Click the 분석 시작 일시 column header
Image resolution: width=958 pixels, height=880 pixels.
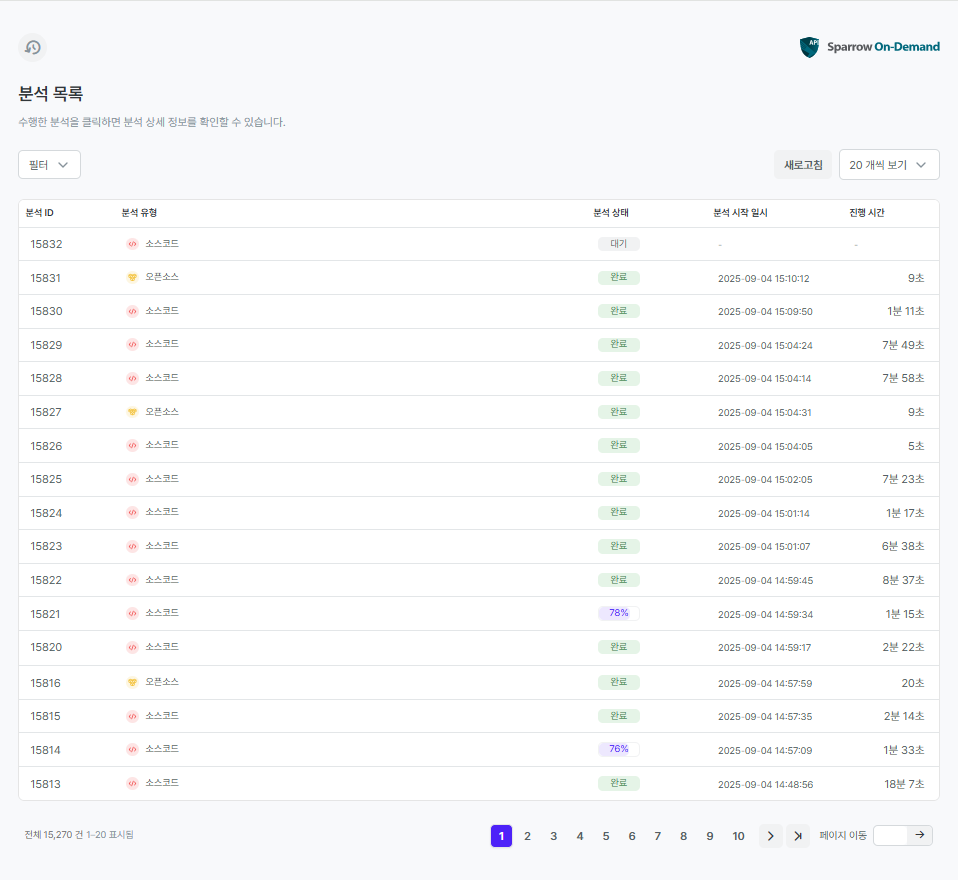coord(740,213)
